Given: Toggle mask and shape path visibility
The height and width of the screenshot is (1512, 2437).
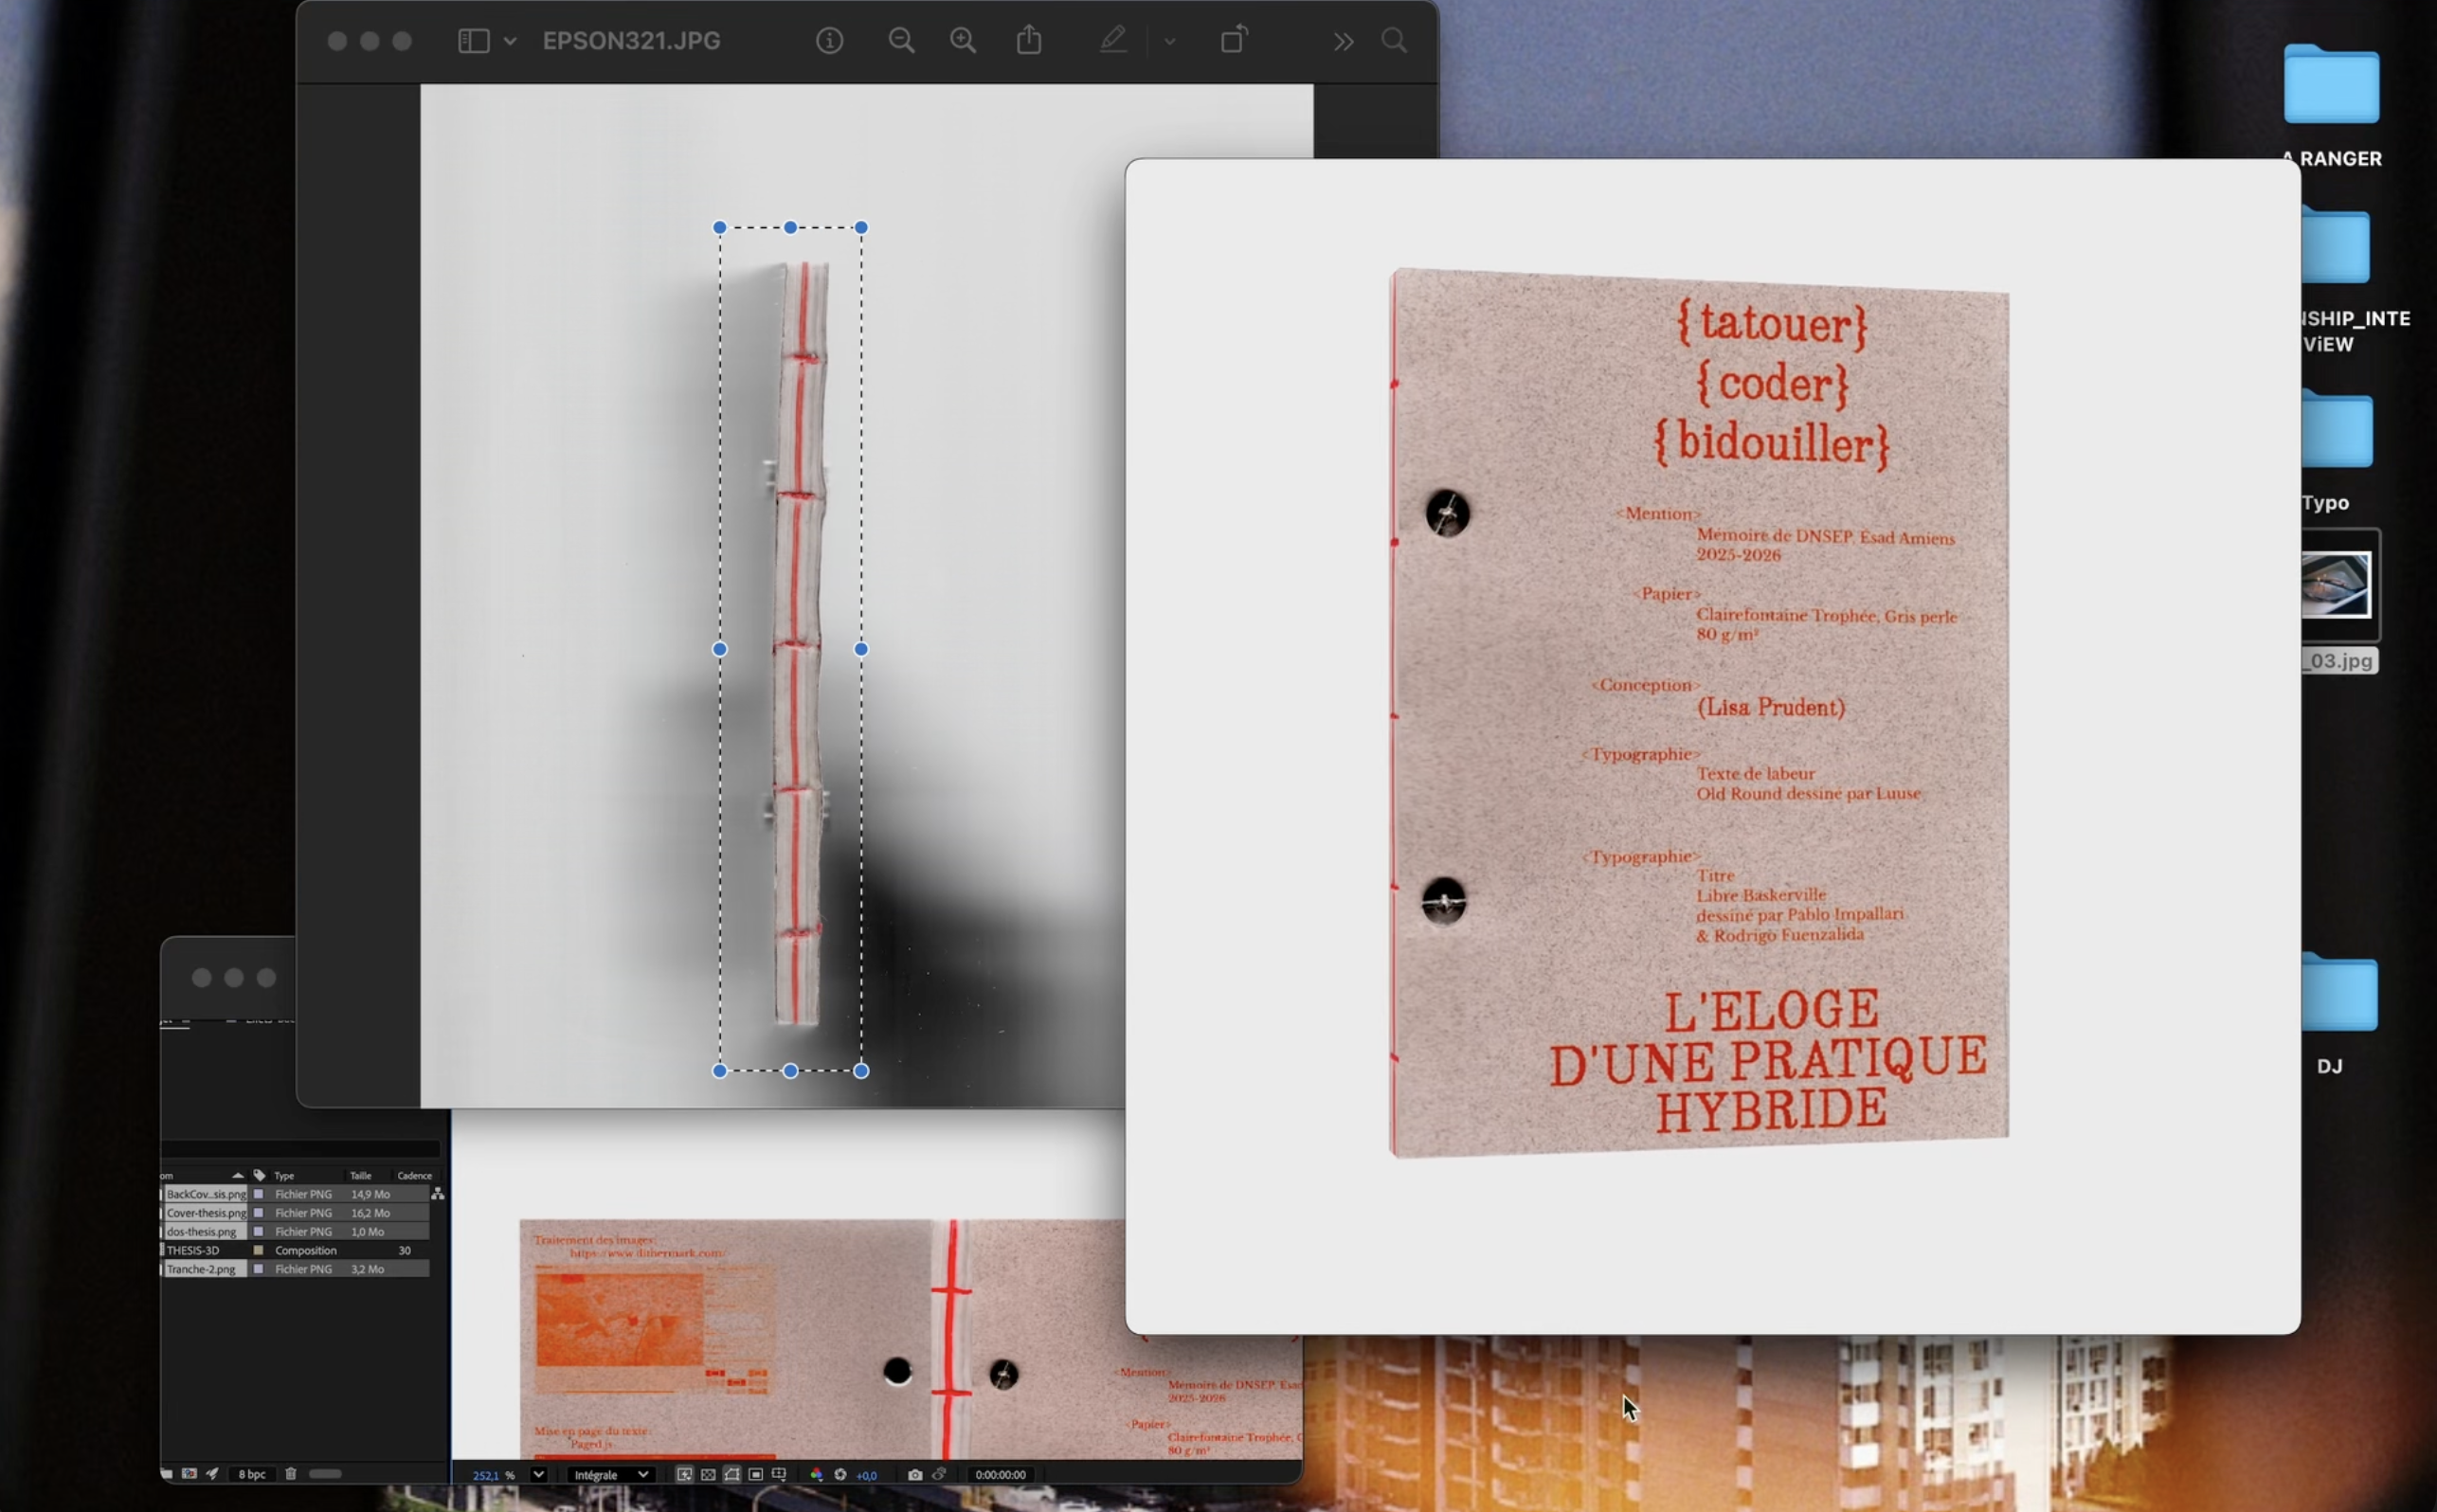Looking at the screenshot, I should [732, 1475].
